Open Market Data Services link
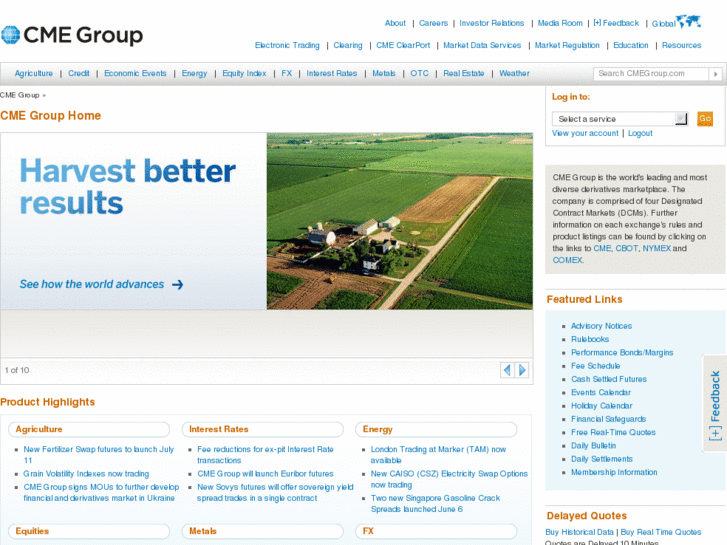 [482, 45]
